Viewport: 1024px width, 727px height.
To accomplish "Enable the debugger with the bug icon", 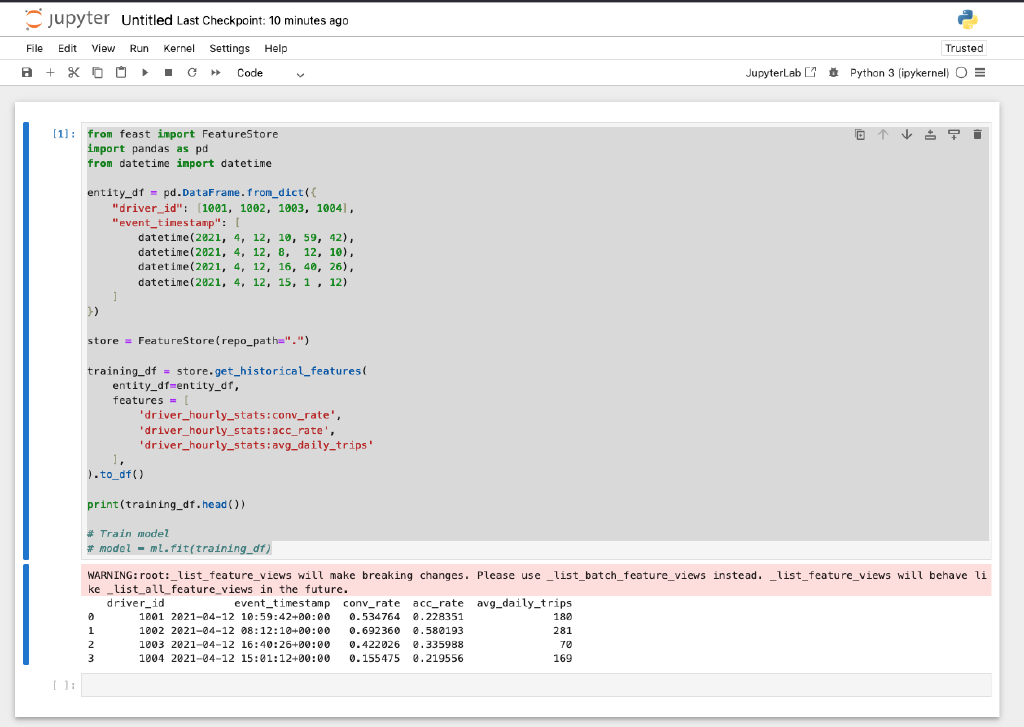I will (x=833, y=73).
